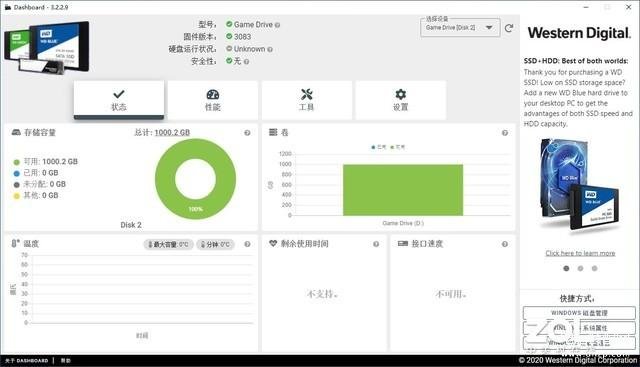The width and height of the screenshot is (640, 367).
Task: Click info icon beside Game Drive model
Action: 278,25
